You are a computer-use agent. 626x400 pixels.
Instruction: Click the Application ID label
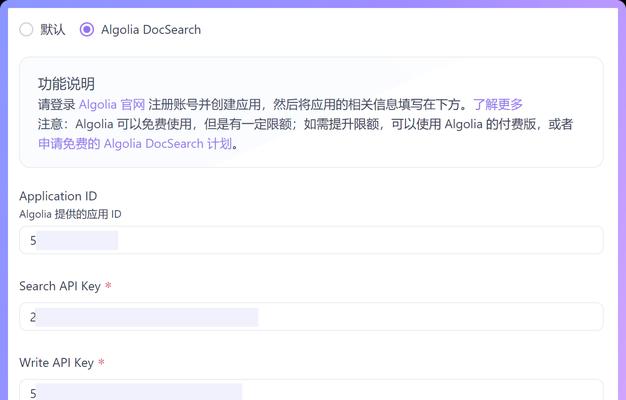[58, 196]
